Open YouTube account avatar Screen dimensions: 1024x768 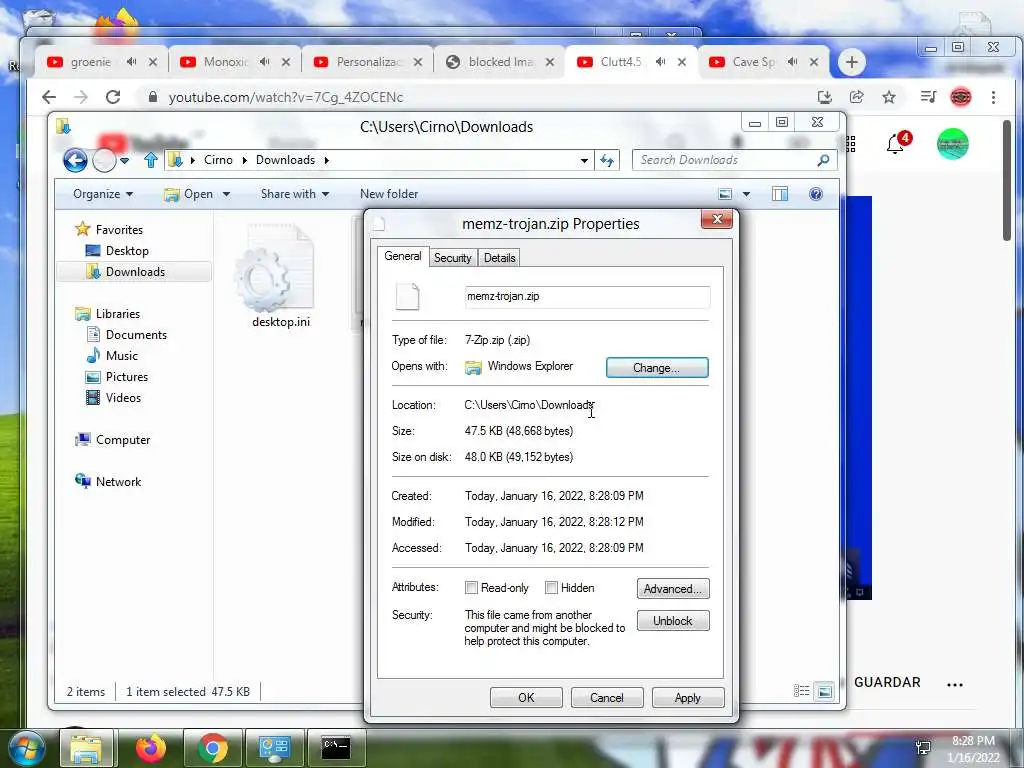[x=953, y=144]
